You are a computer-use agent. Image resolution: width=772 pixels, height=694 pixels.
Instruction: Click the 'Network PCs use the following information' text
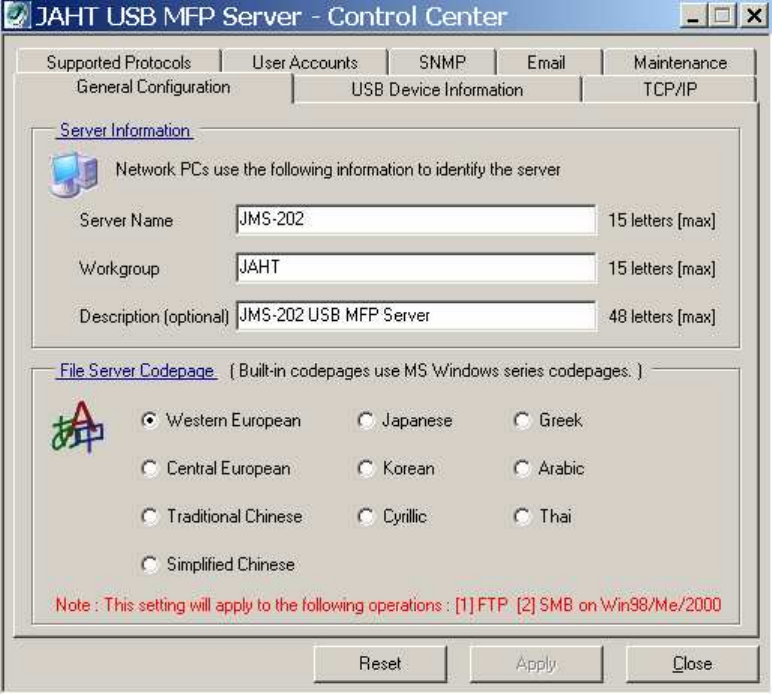click(338, 169)
